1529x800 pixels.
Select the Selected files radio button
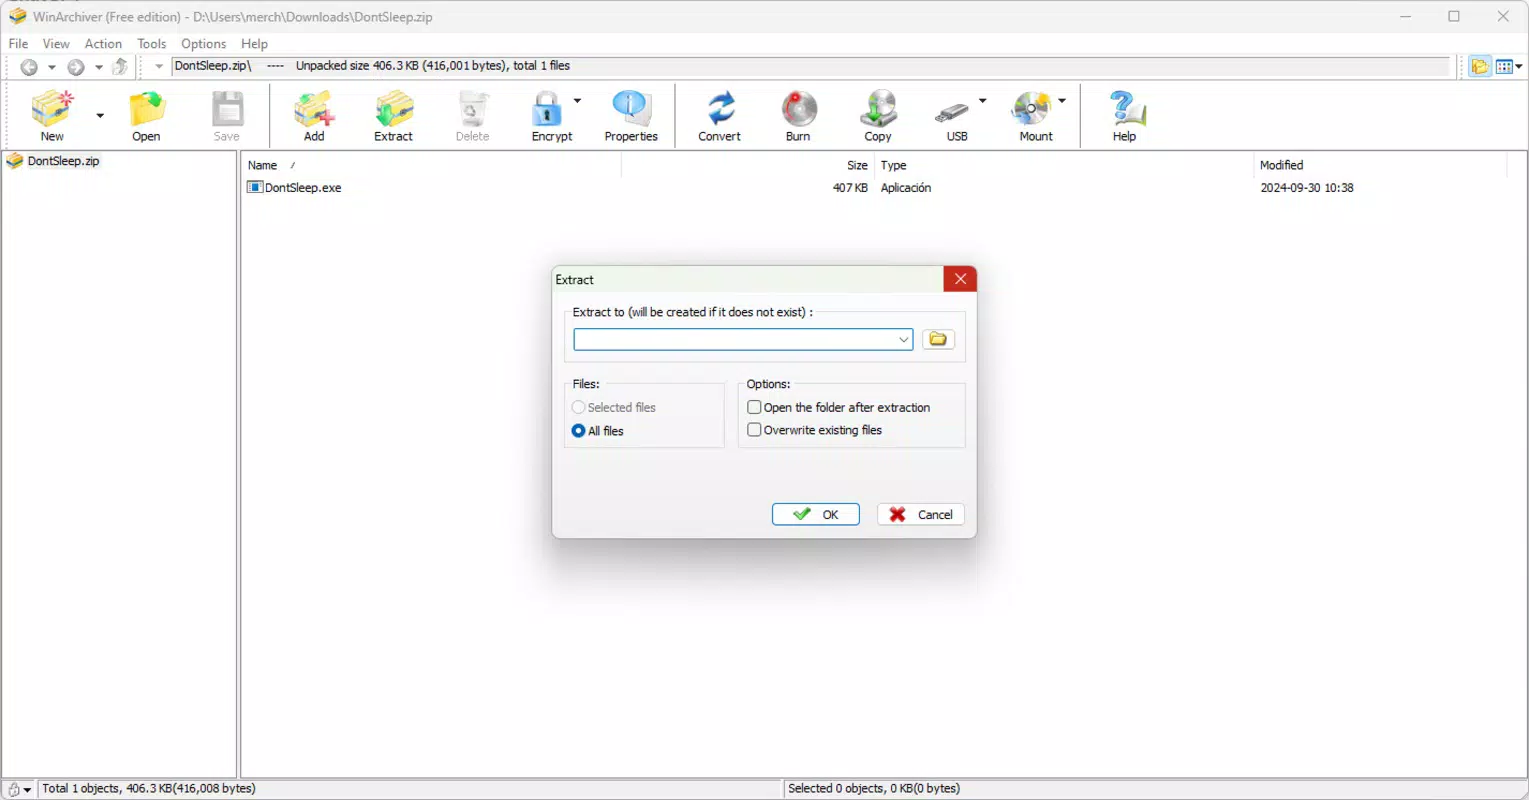(x=578, y=407)
